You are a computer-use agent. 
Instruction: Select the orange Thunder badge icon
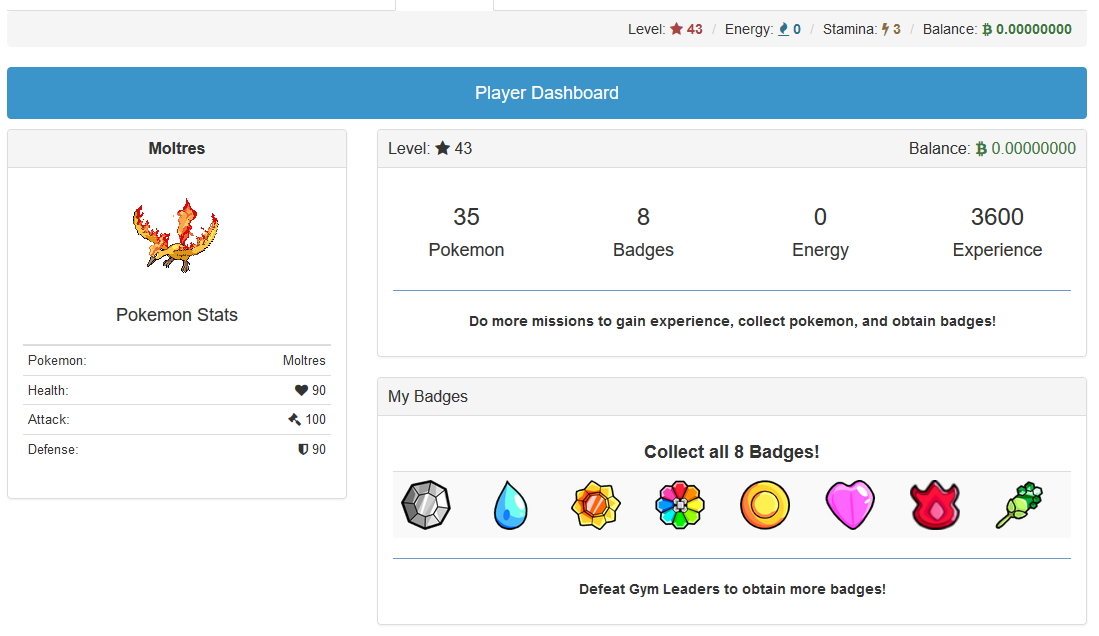(596, 505)
